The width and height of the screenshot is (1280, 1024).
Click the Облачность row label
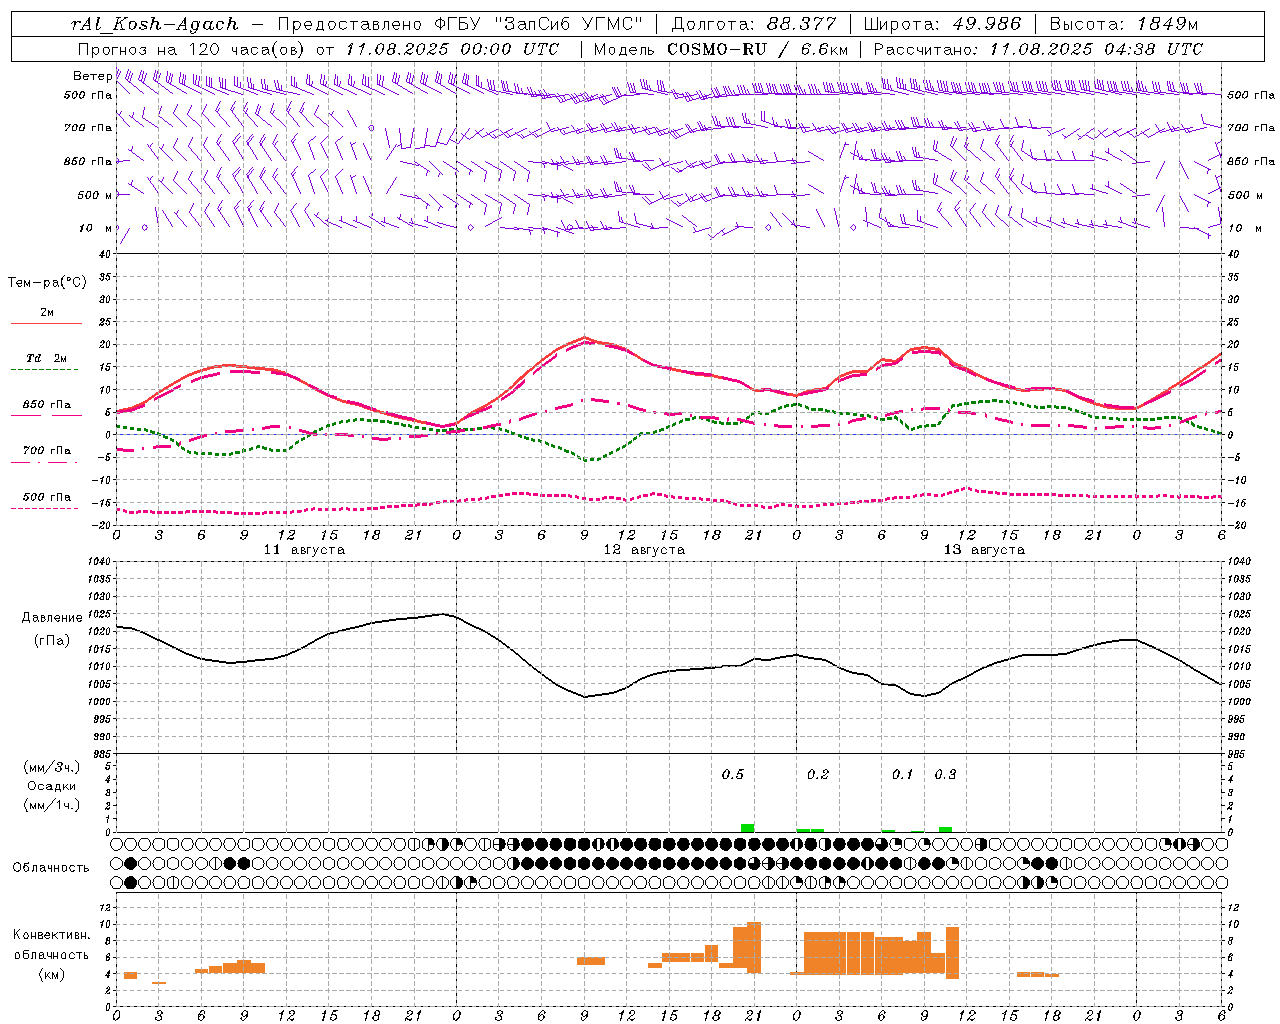click(x=51, y=867)
